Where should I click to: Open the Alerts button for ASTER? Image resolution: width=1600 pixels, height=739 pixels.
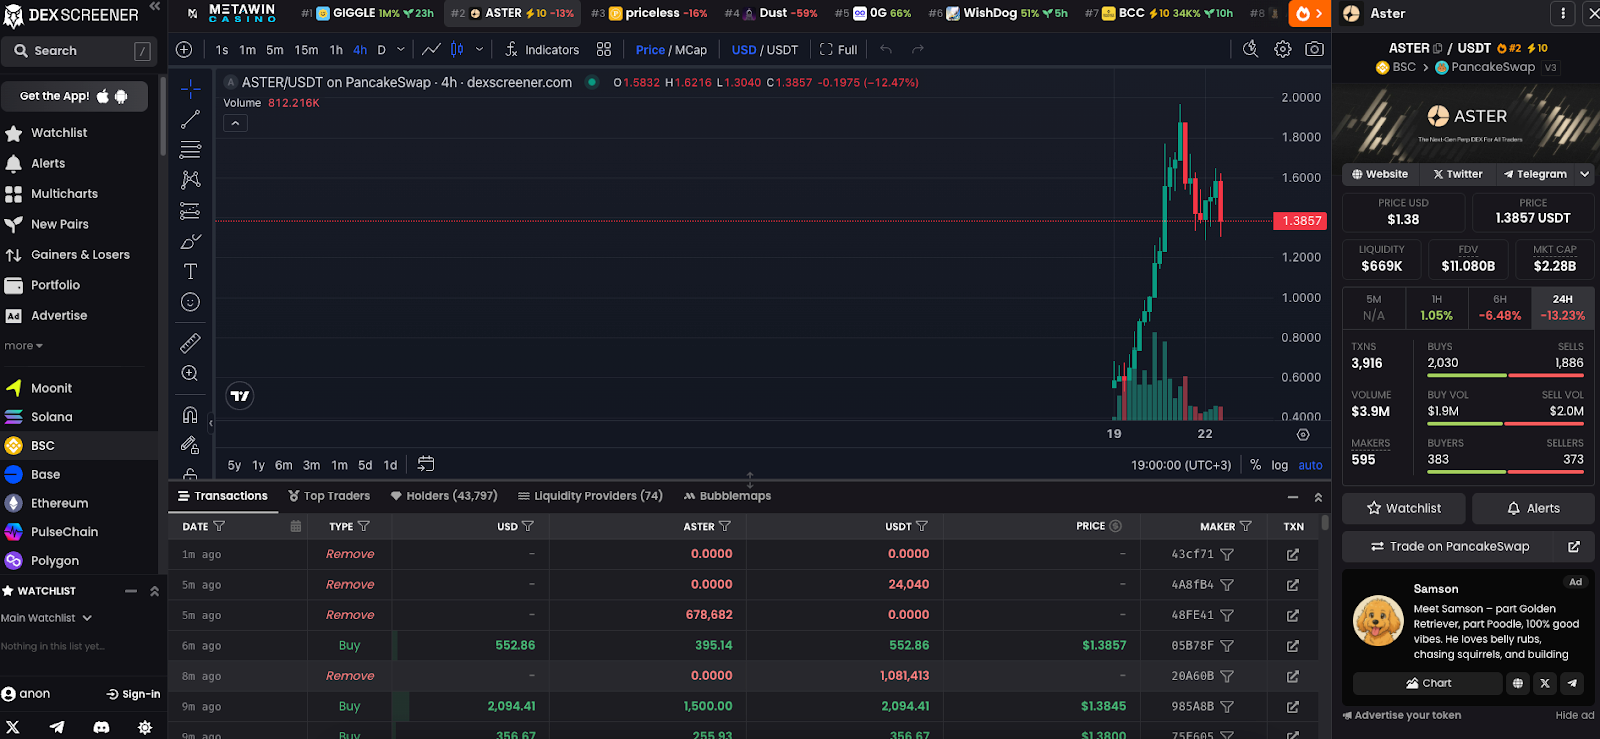1533,508
